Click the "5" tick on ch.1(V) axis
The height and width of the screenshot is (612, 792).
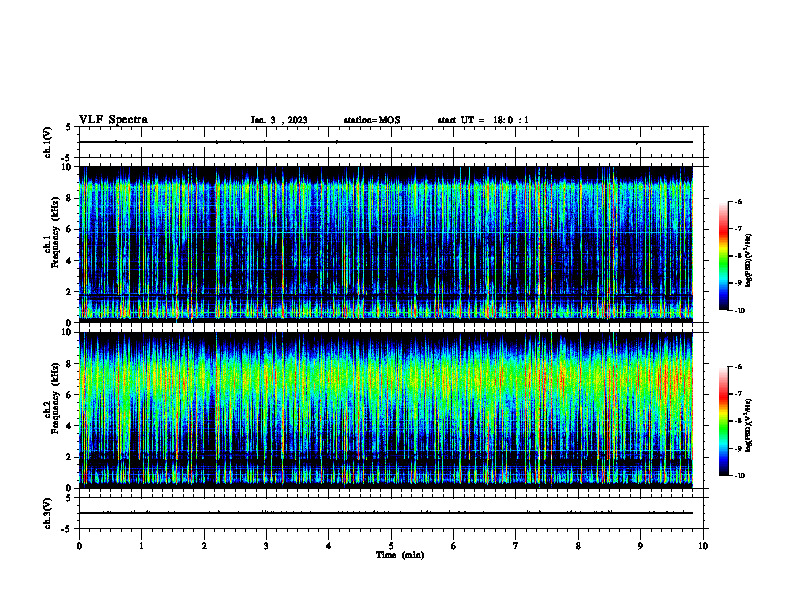69,128
